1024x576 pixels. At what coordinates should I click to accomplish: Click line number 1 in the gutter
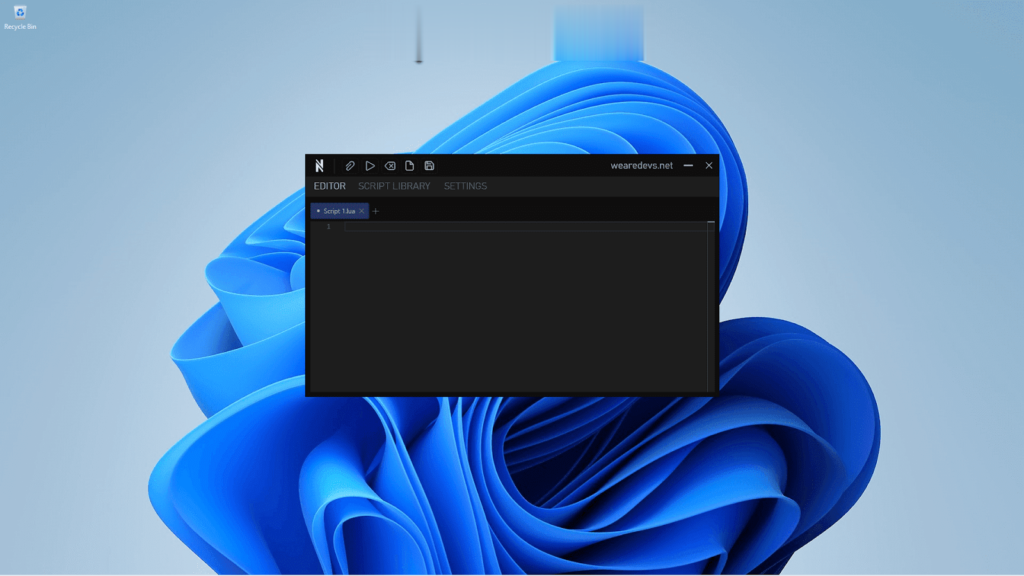[x=328, y=227]
